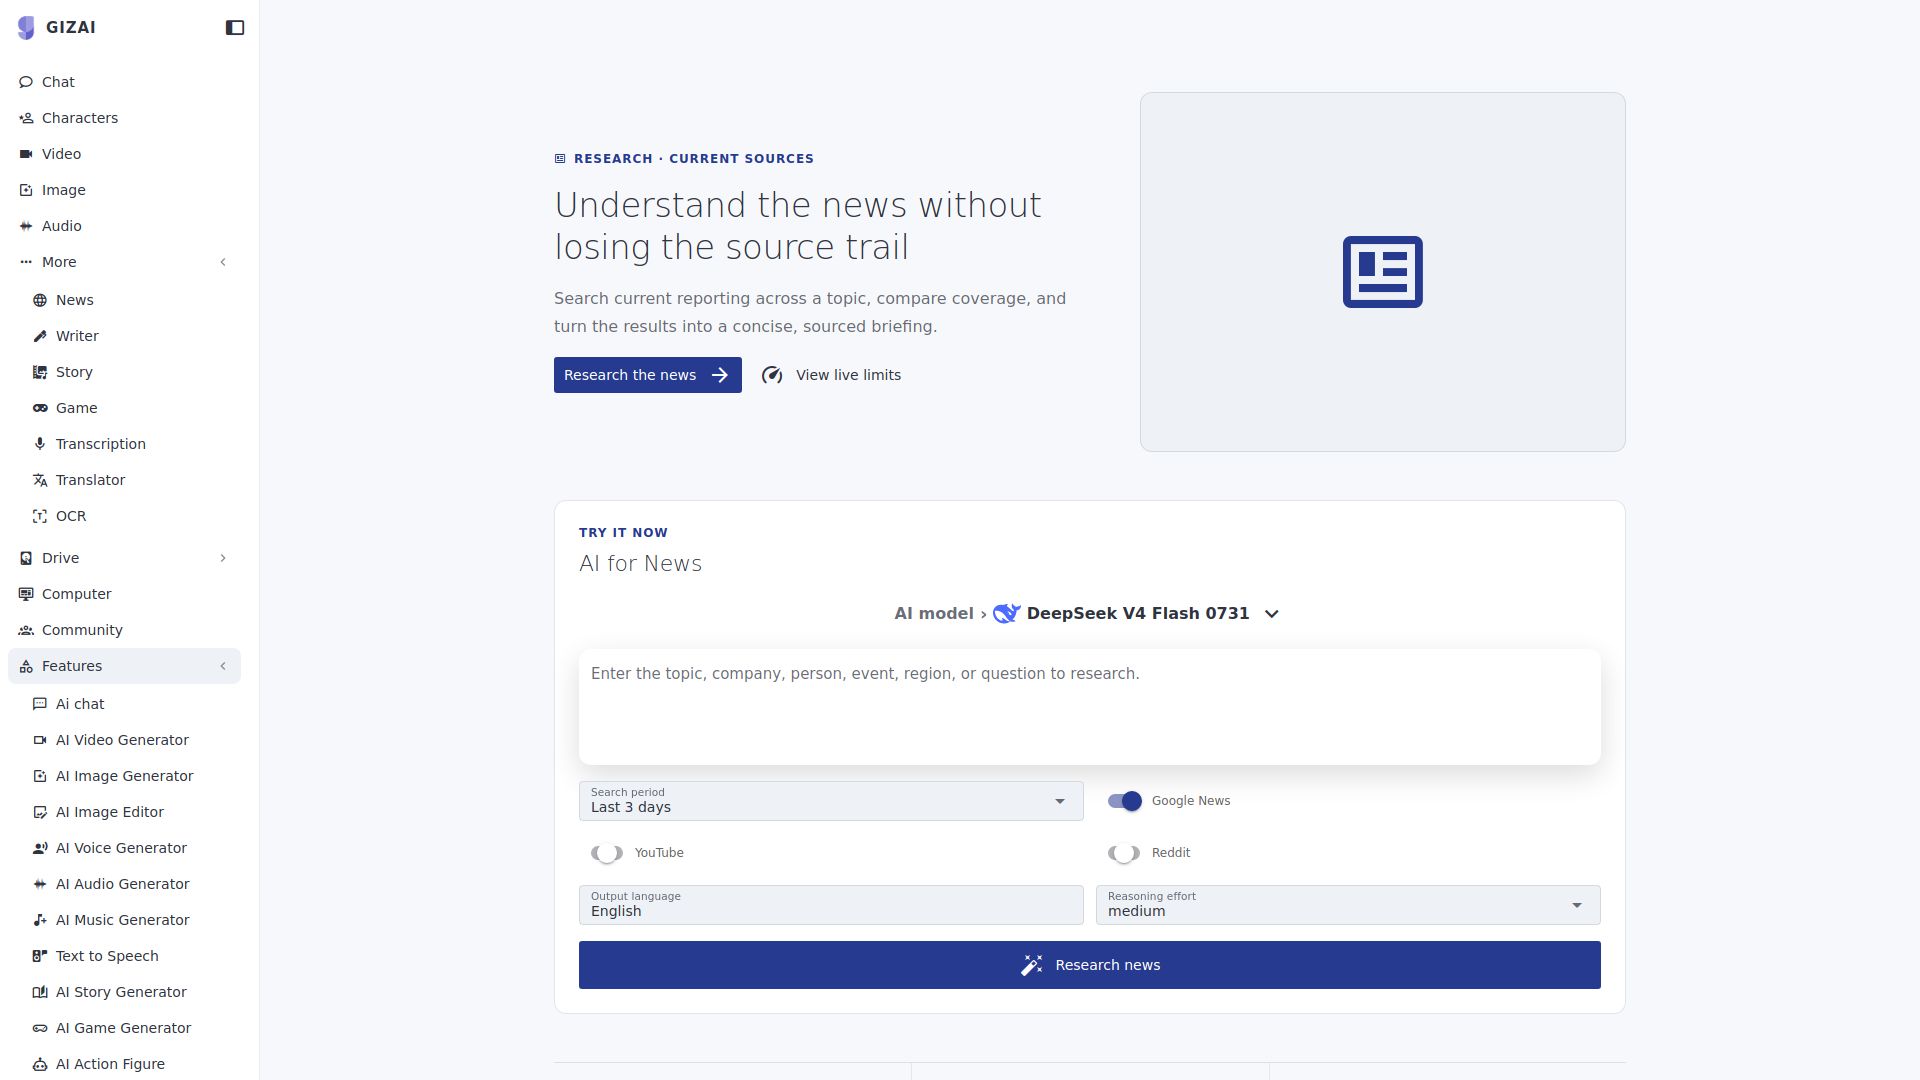Open the AI model chevron dropdown

pos(1272,614)
